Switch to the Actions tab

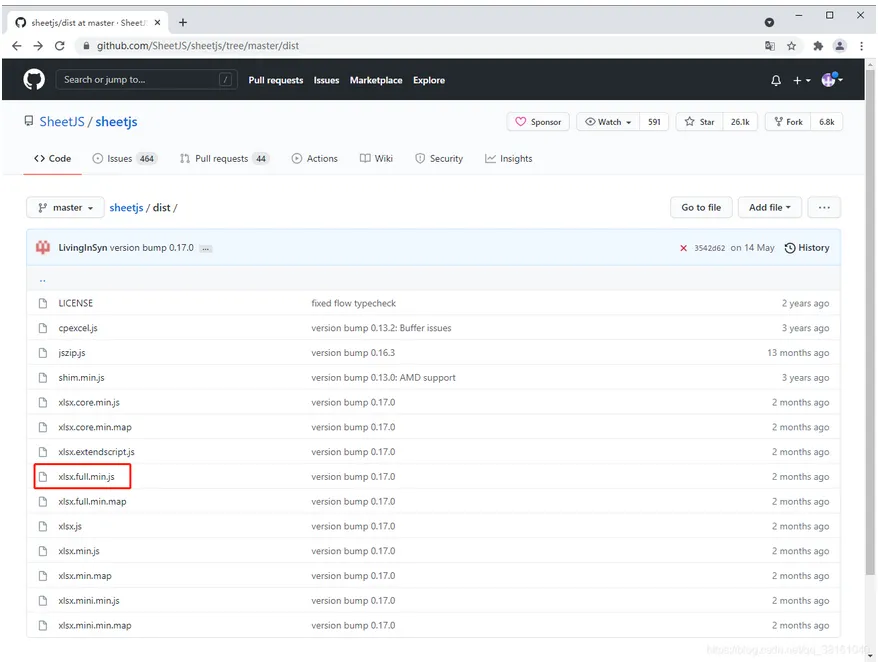pyautogui.click(x=315, y=158)
